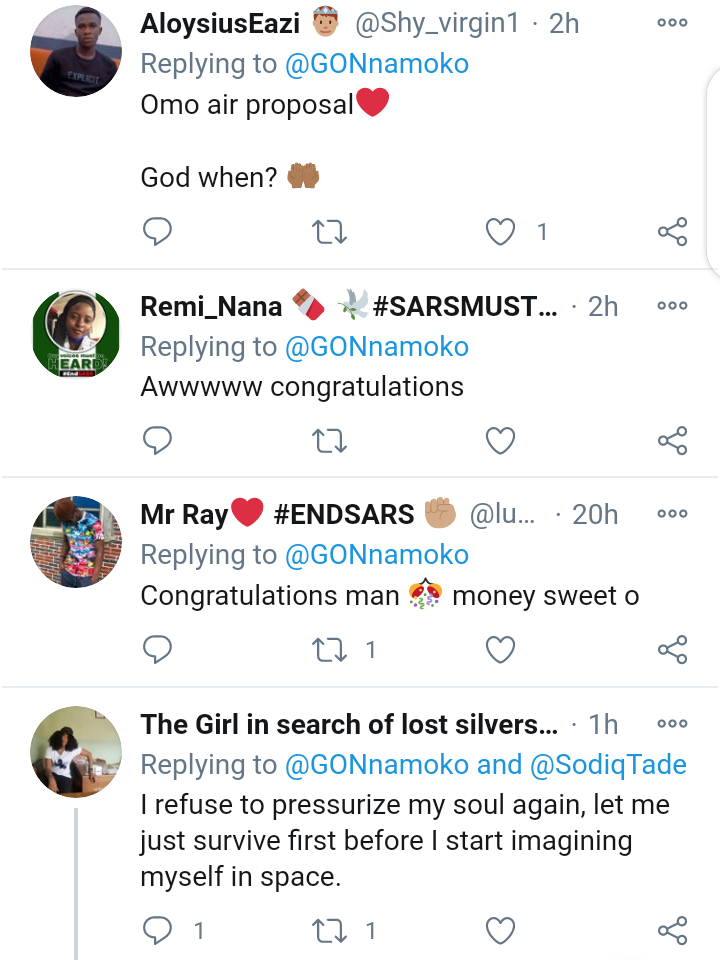
Task: Retweet Remi_Nana's congratulations tweet
Action: point(329,440)
